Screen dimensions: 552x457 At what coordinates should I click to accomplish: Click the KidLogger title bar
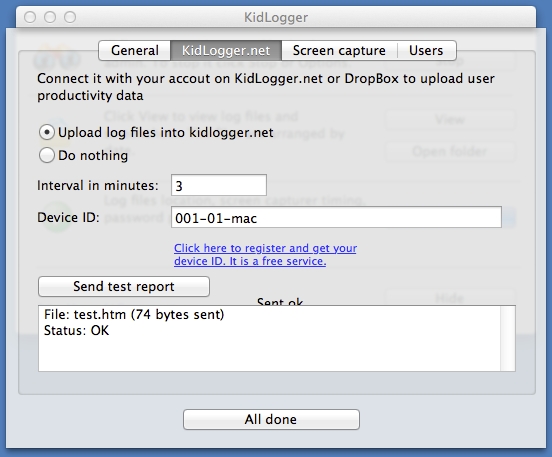coord(276,17)
